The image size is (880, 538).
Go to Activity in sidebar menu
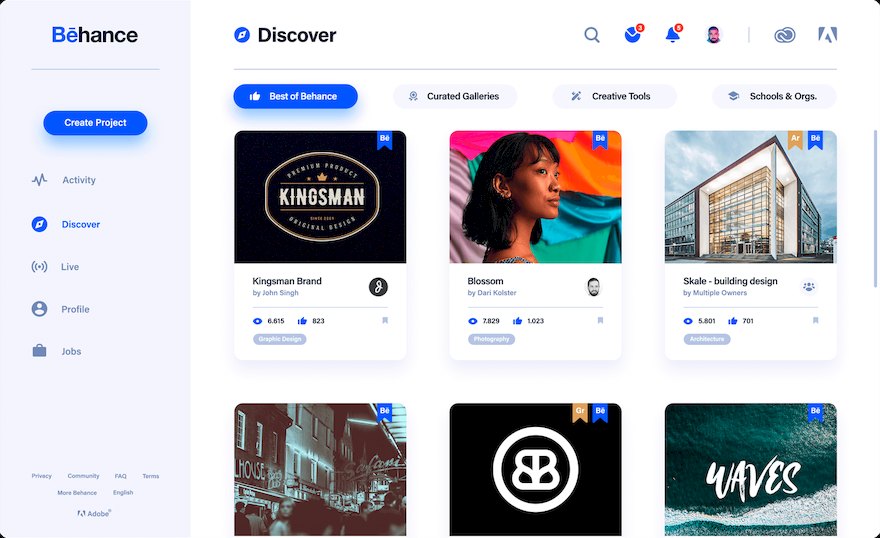(79, 180)
